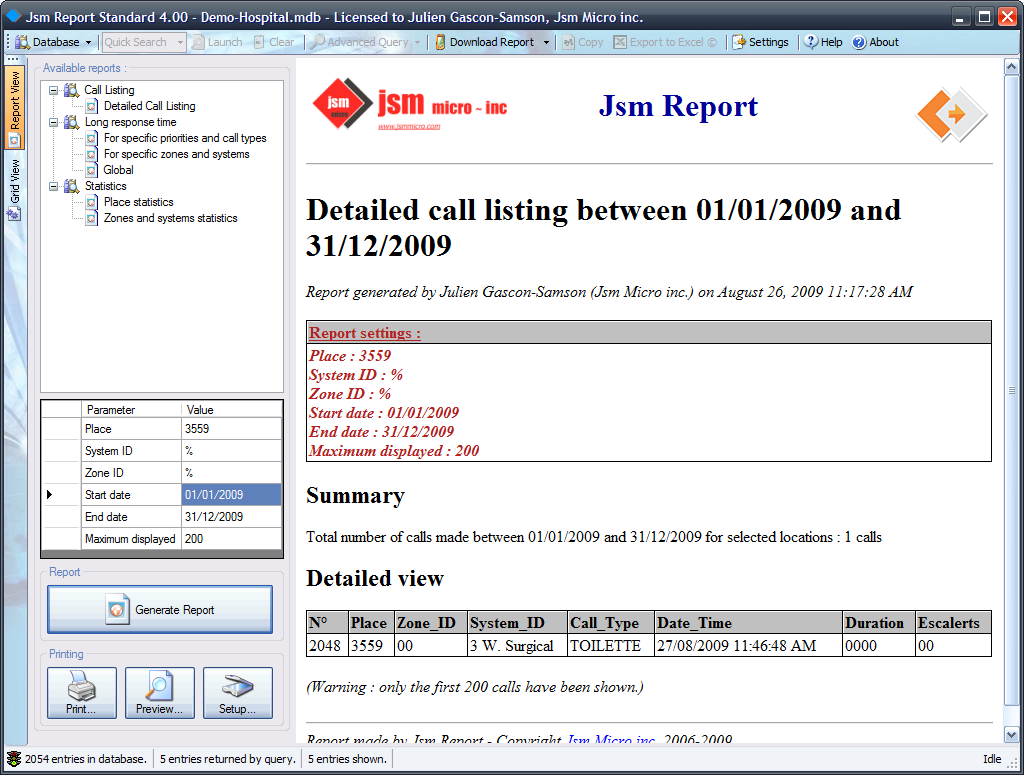1024x775 pixels.
Task: Click the TOILETTE call type cell
Action: pyautogui.click(x=610, y=646)
